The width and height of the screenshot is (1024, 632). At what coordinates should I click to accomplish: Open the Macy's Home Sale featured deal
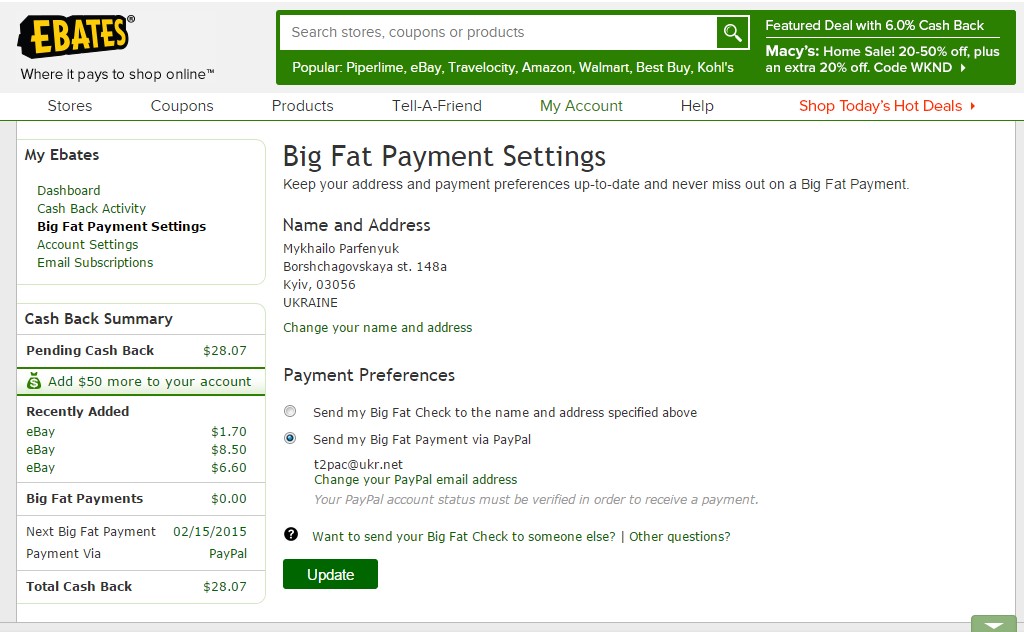click(x=882, y=59)
